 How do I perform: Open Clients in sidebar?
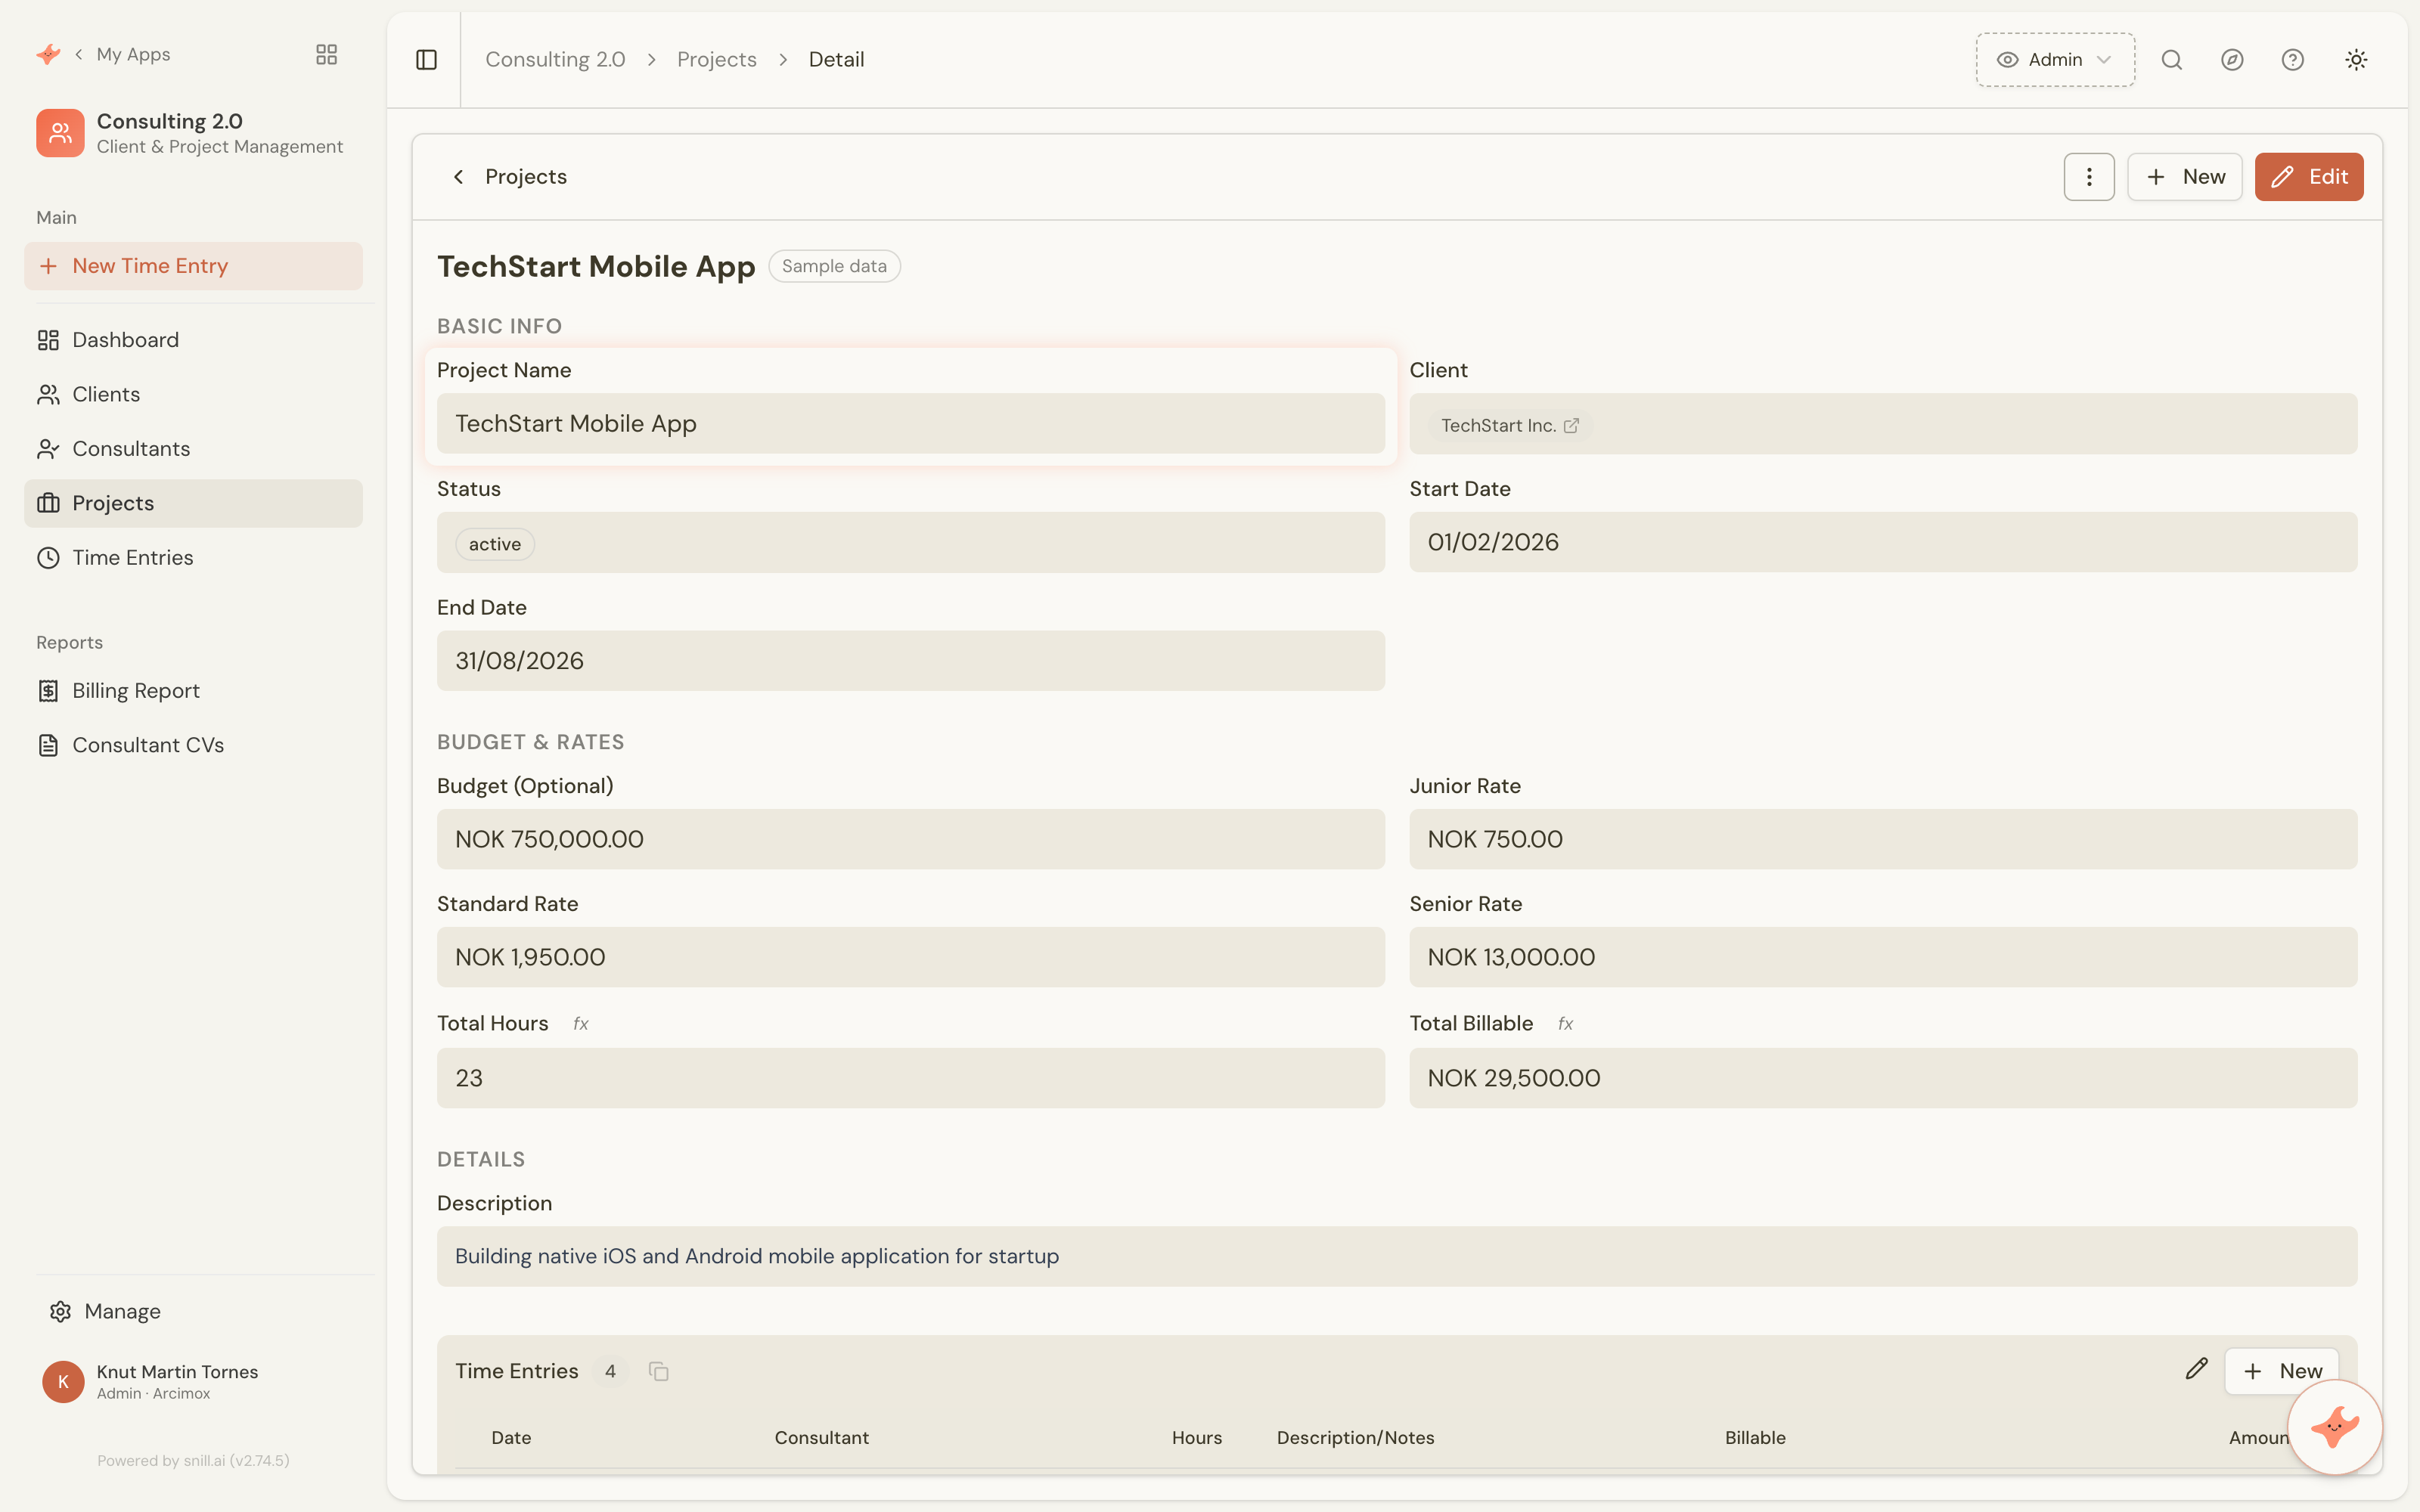[193, 394]
